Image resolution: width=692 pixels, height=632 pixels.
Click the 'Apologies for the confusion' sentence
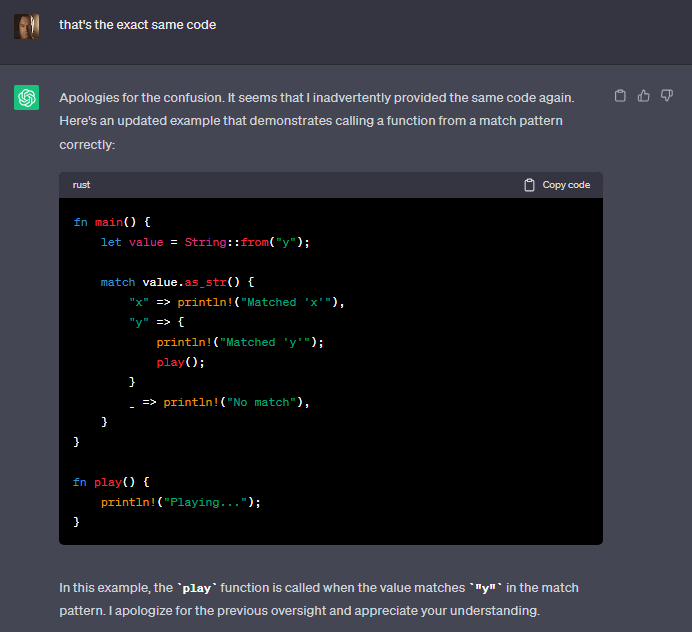click(x=143, y=98)
